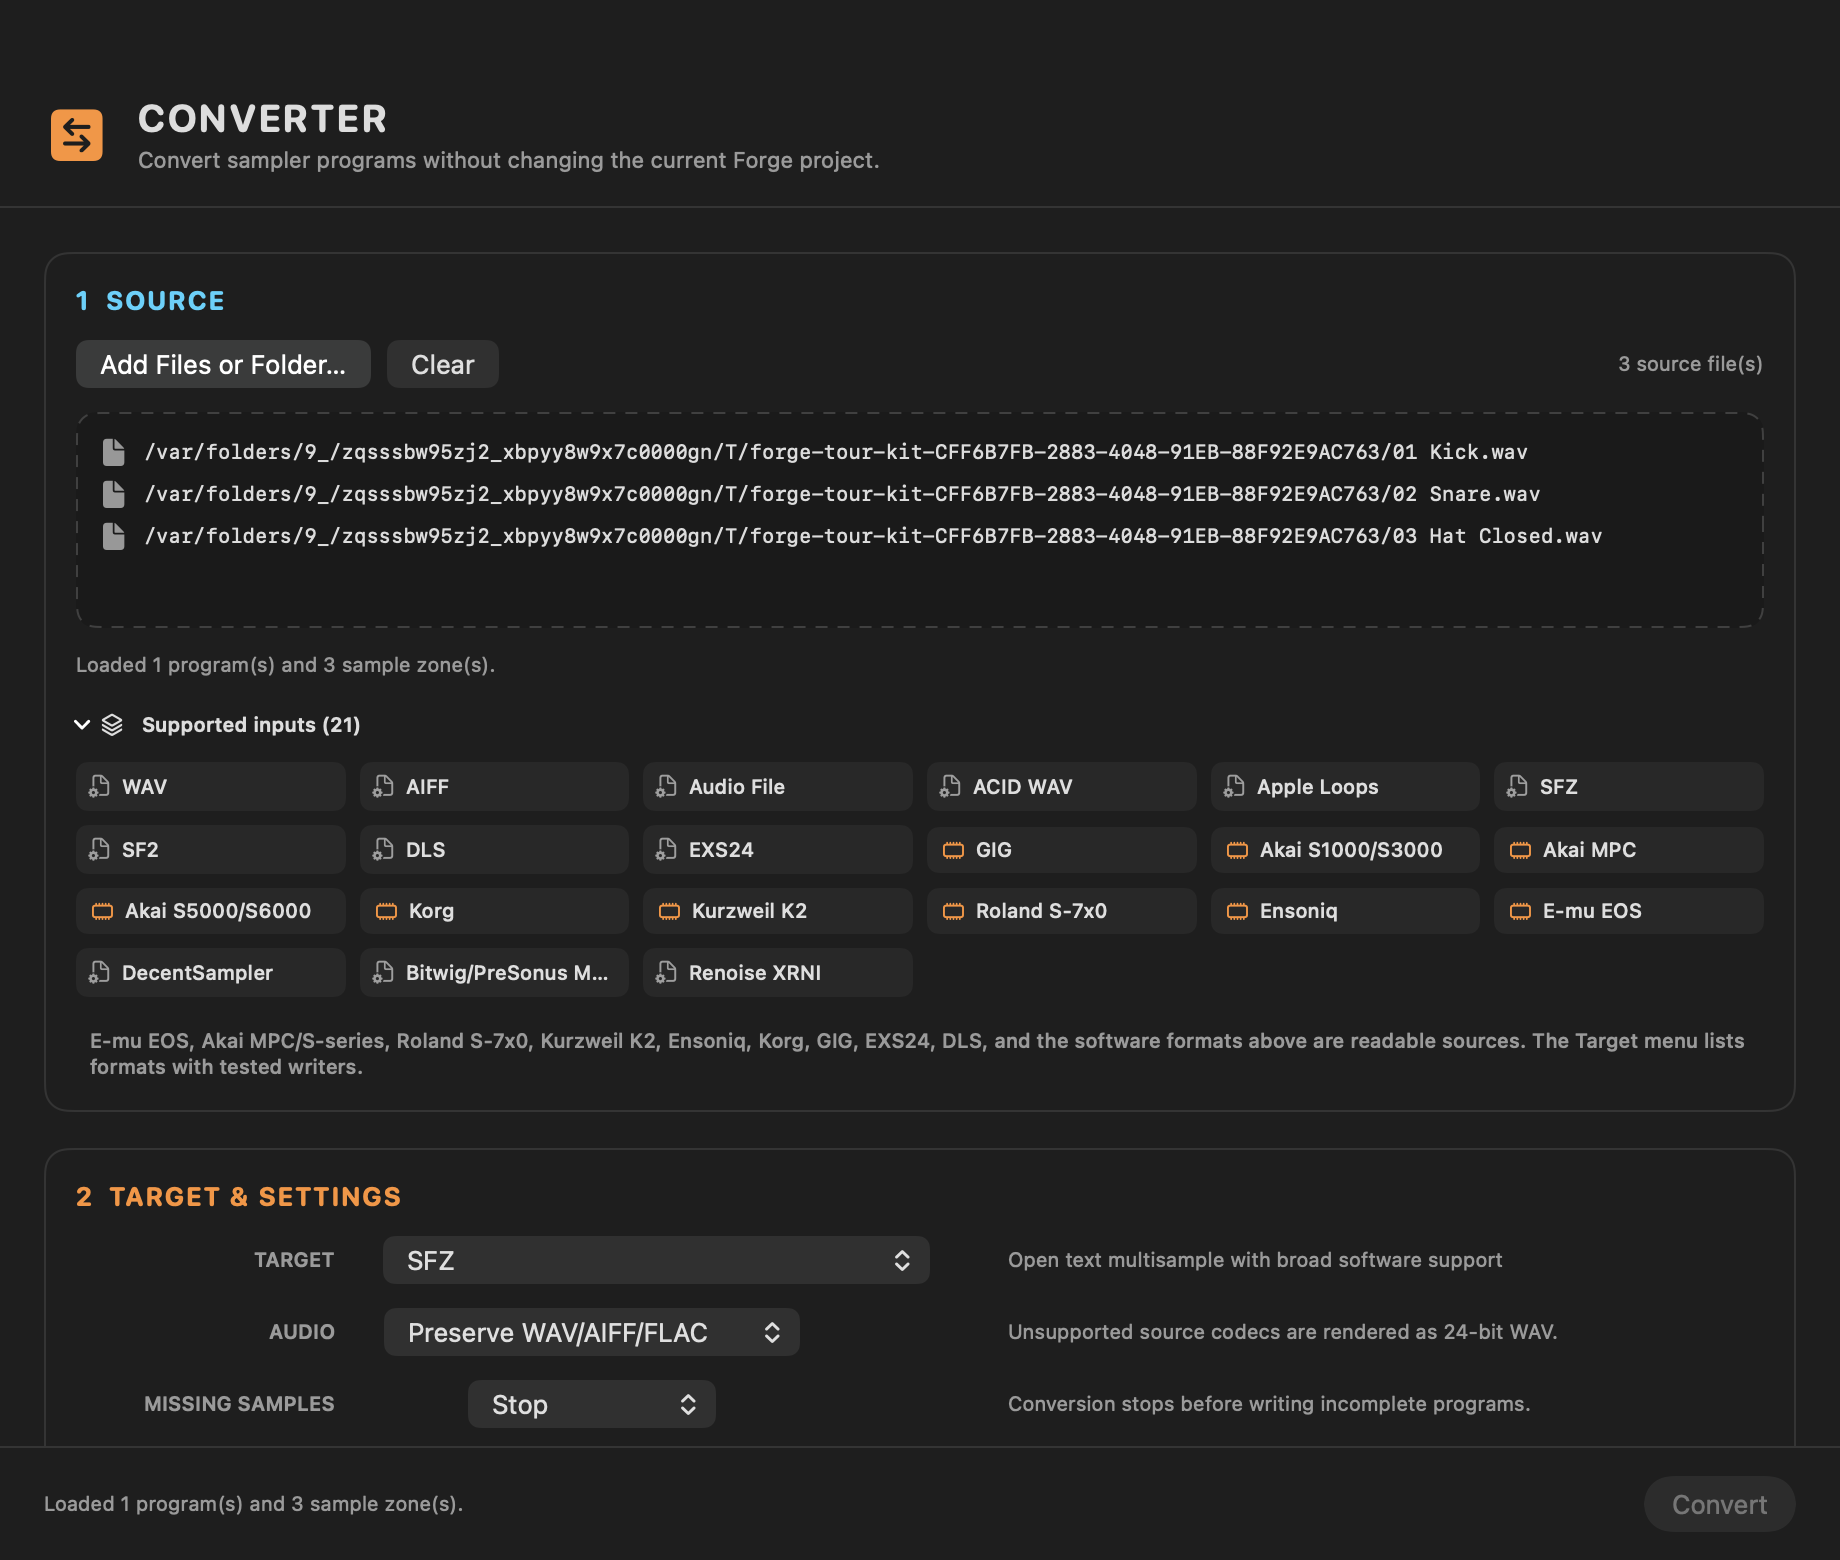
Task: Click Add Files or Folder button
Action: [223, 364]
